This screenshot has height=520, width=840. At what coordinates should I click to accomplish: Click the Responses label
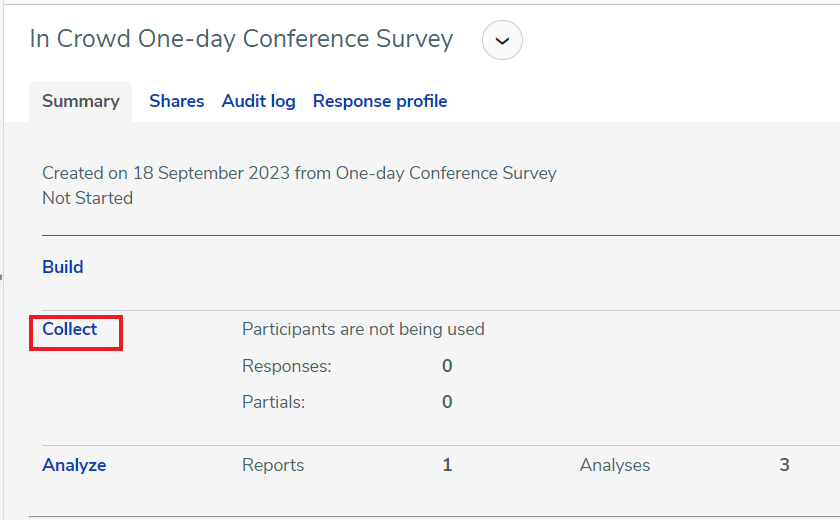[287, 366]
